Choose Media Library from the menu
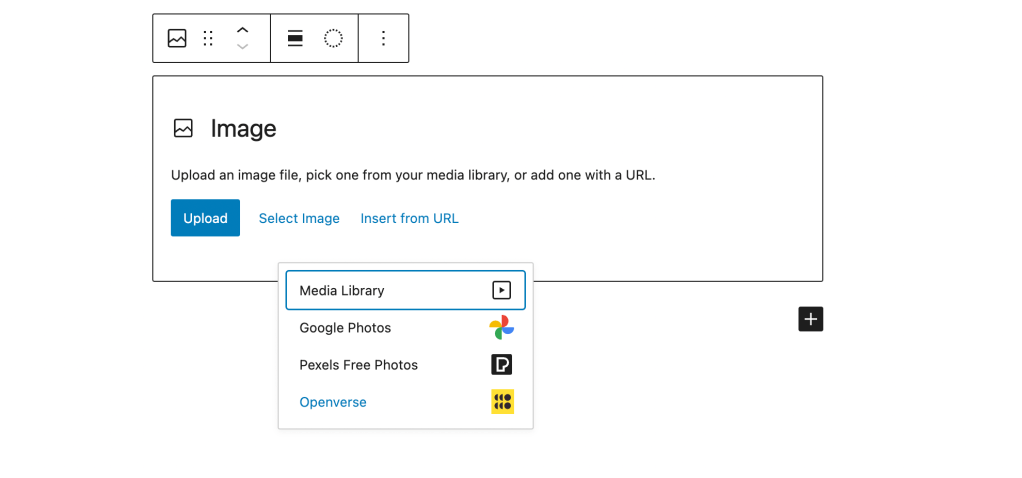The image size is (1022, 478). (x=405, y=290)
